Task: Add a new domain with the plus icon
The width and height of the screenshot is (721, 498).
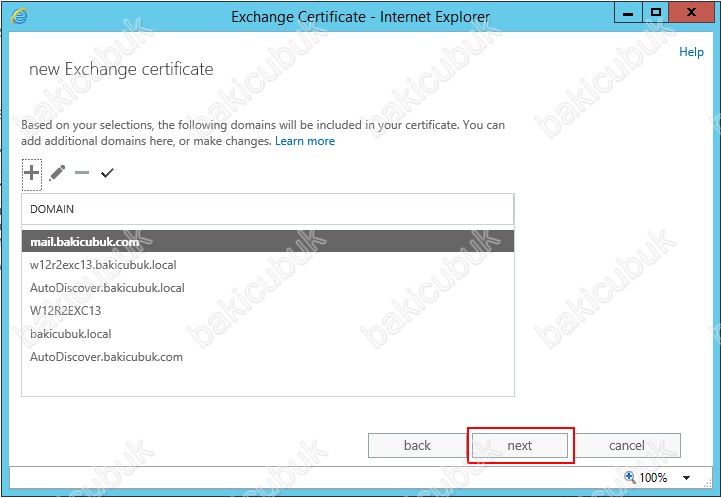Action: tap(32, 173)
